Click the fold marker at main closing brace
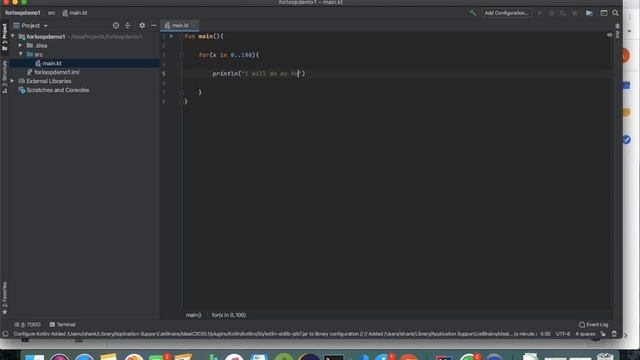 182,101
